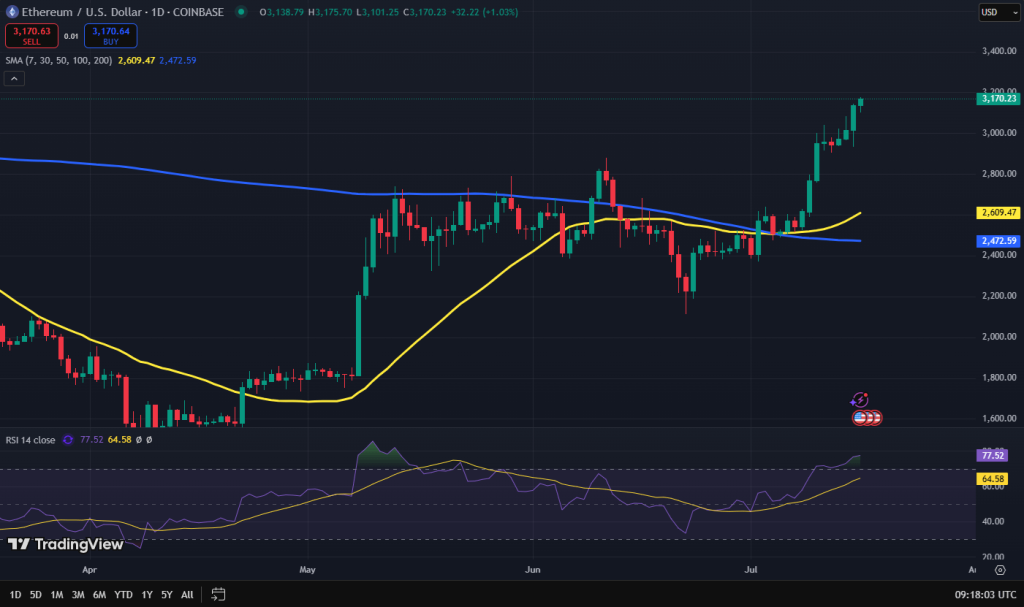Open the US flag economic events marker
The height and width of the screenshot is (607, 1024).
point(860,417)
